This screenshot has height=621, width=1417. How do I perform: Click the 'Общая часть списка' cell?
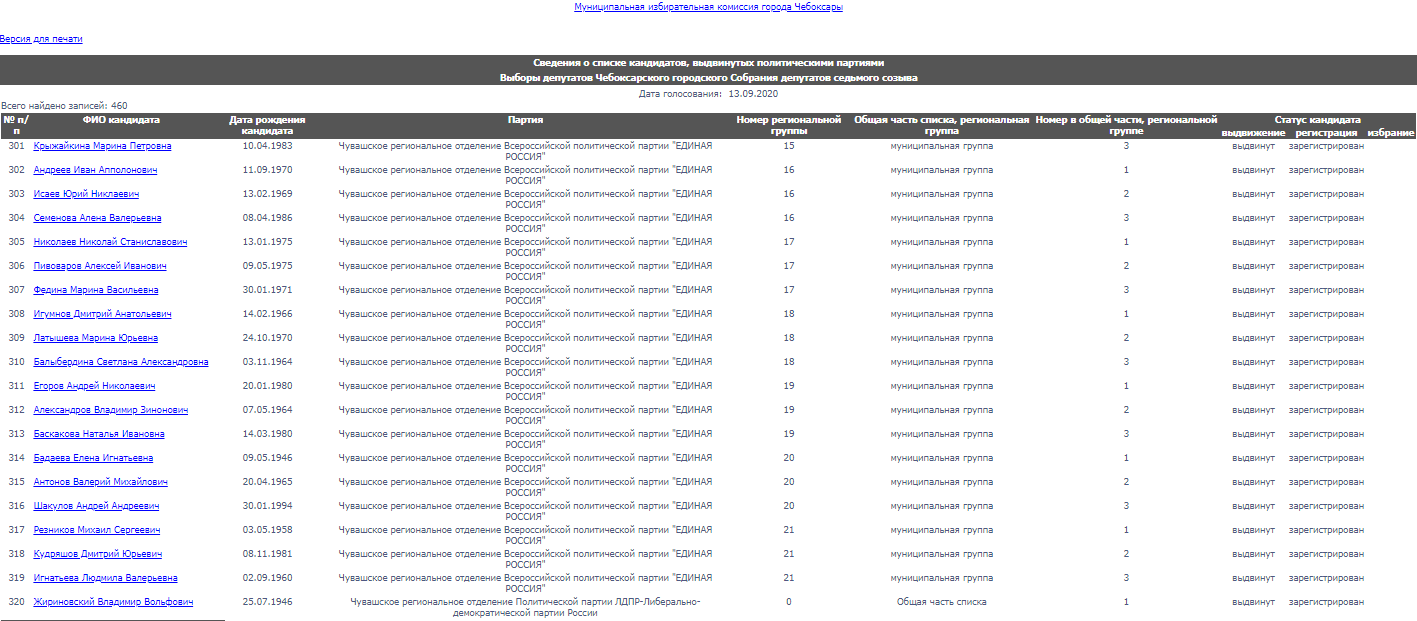pos(942,602)
